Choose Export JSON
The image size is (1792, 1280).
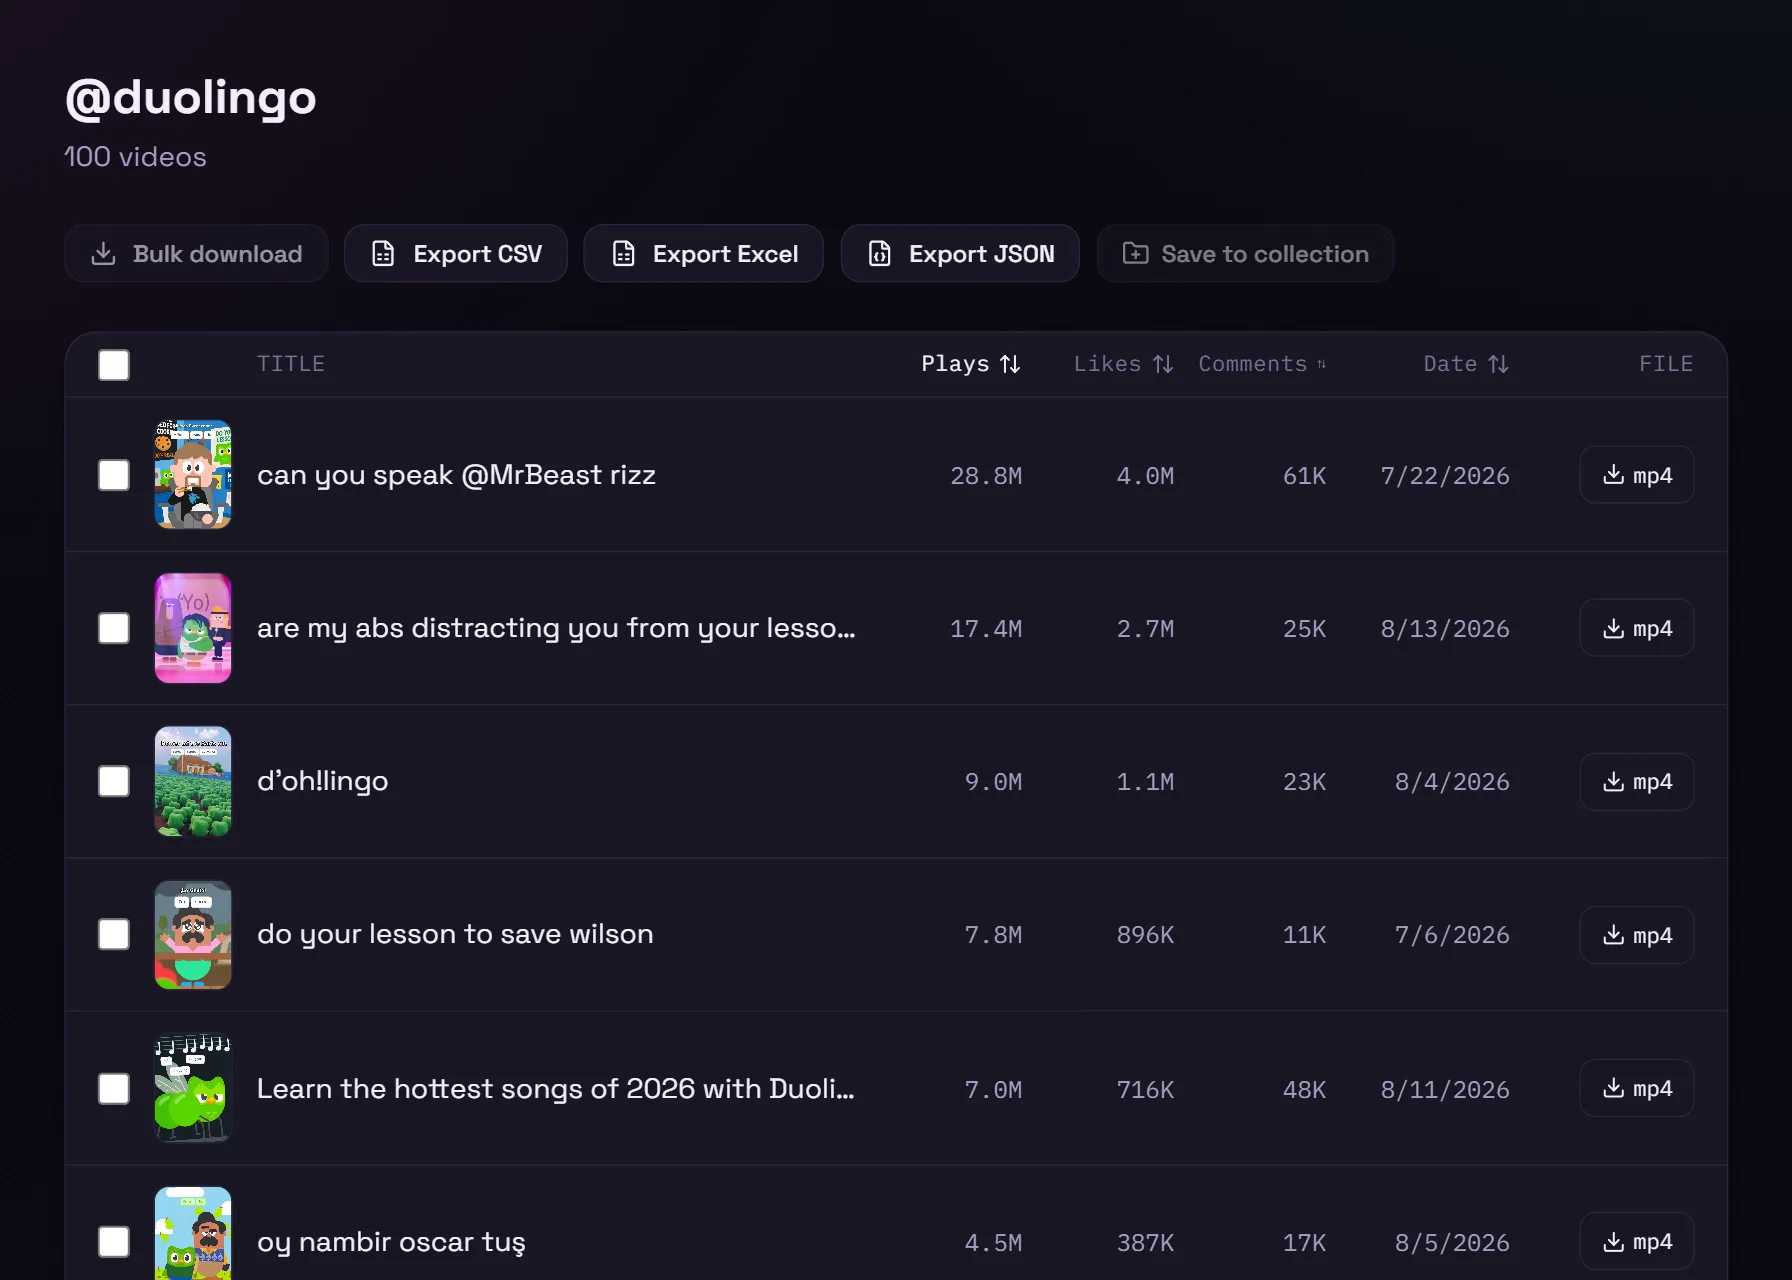click(960, 254)
